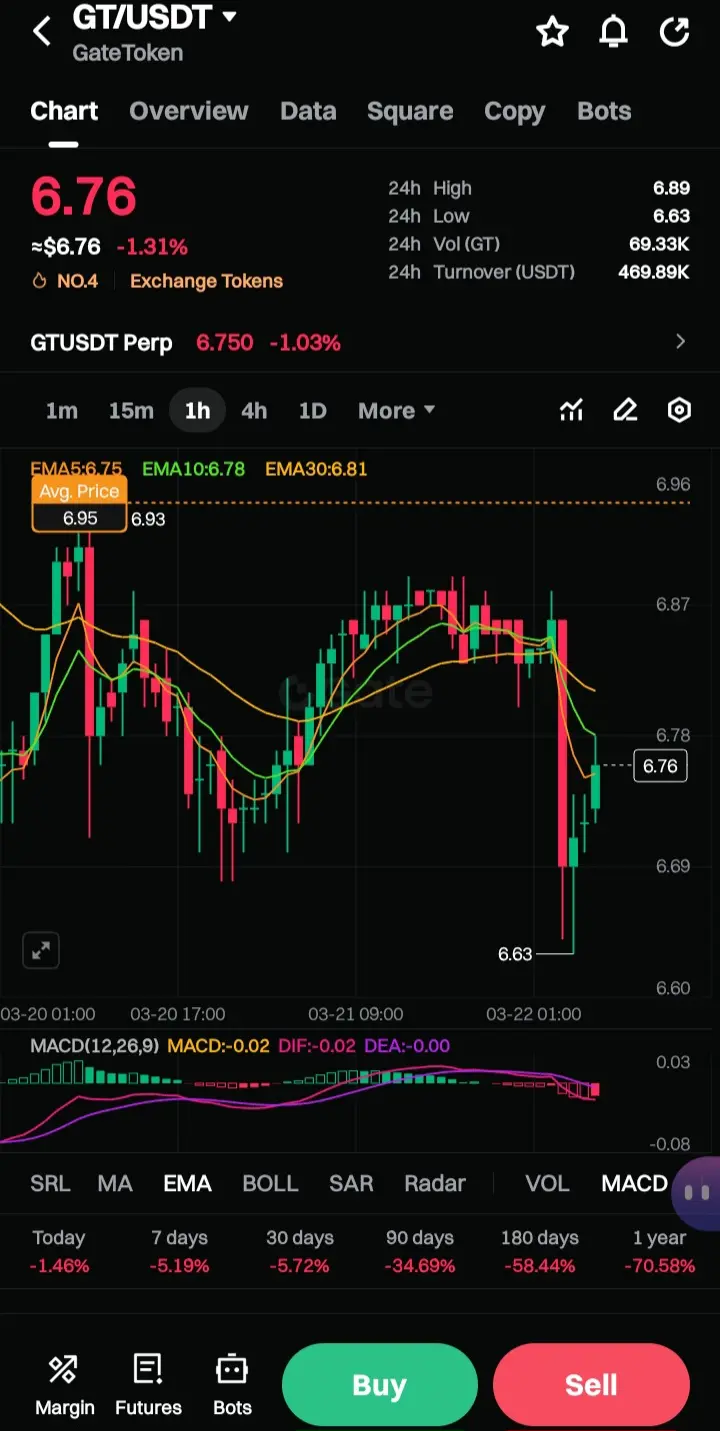The image size is (720, 1431).
Task: Tap the current price 6.76 tag on chart
Action: coord(660,766)
